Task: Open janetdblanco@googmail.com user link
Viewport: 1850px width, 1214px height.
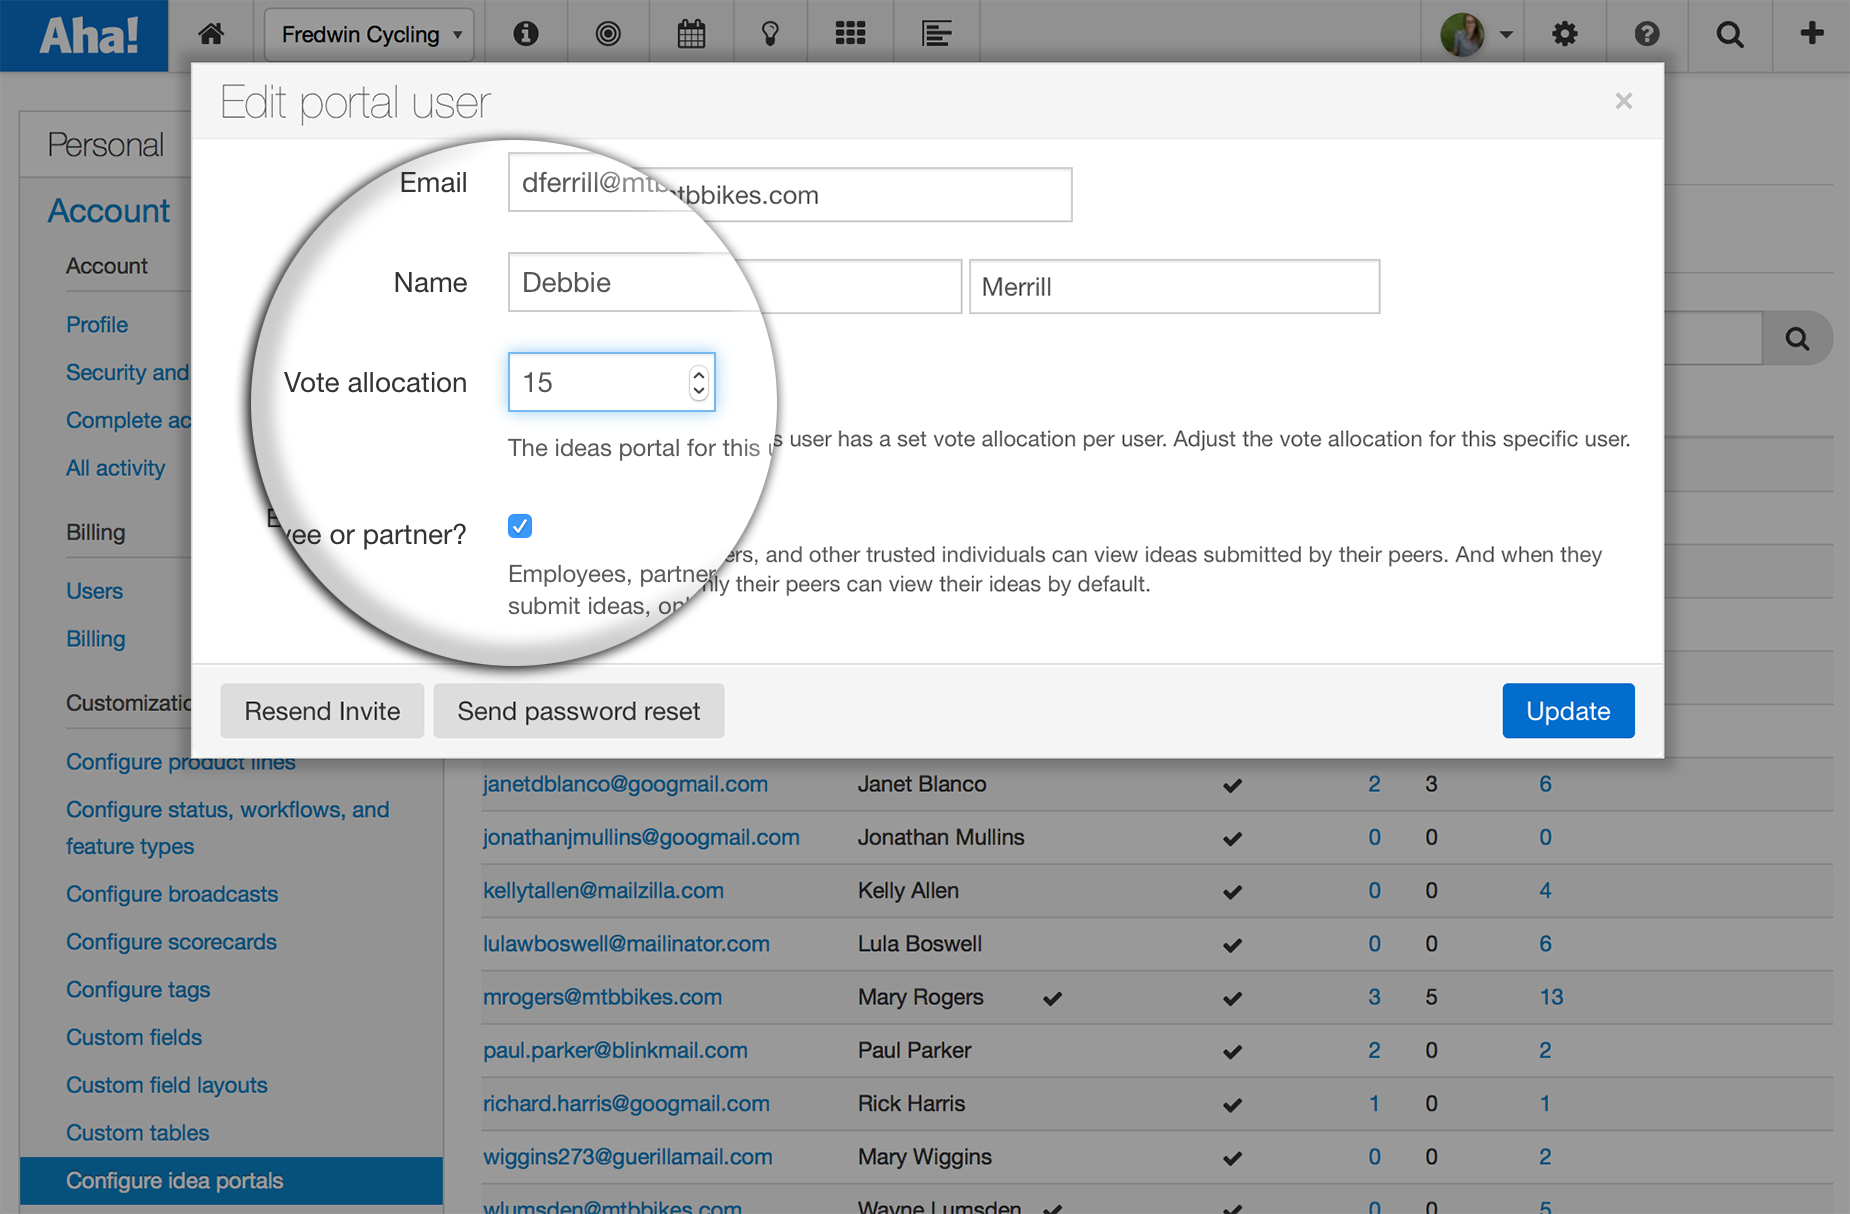Action: [x=625, y=784]
